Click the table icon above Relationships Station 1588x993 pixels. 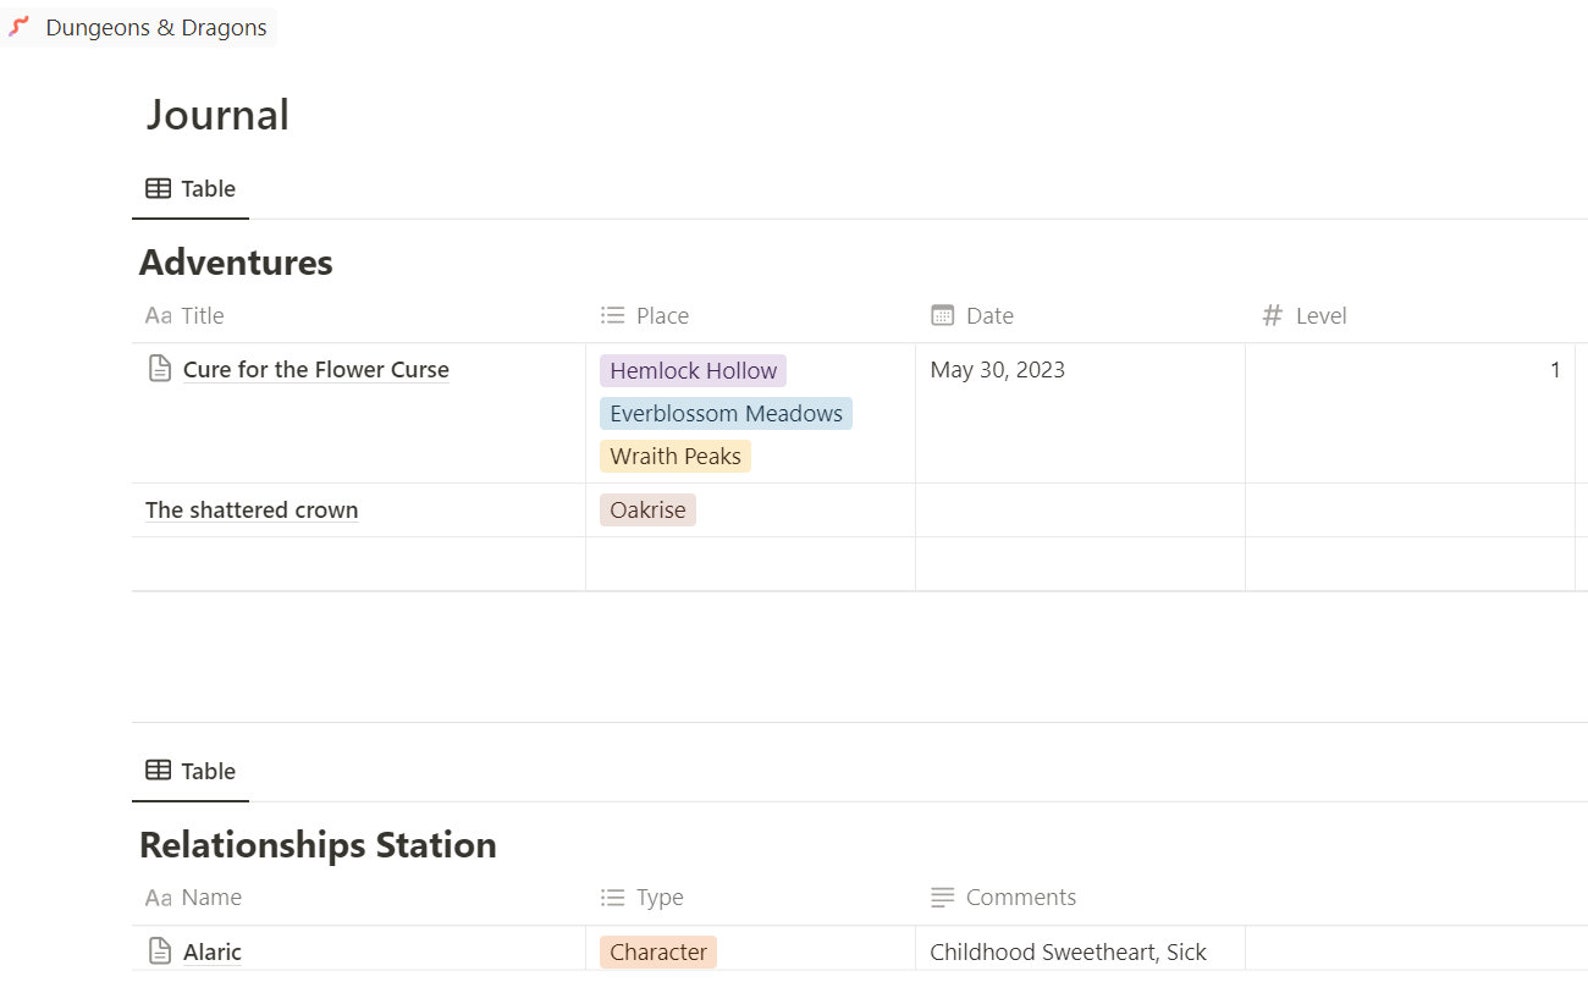click(158, 770)
